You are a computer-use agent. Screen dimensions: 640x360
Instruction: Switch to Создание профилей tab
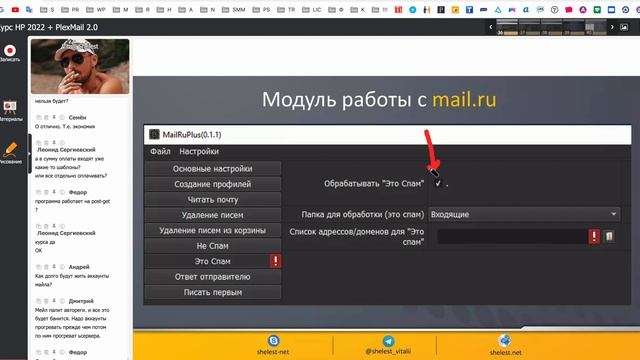[213, 184]
